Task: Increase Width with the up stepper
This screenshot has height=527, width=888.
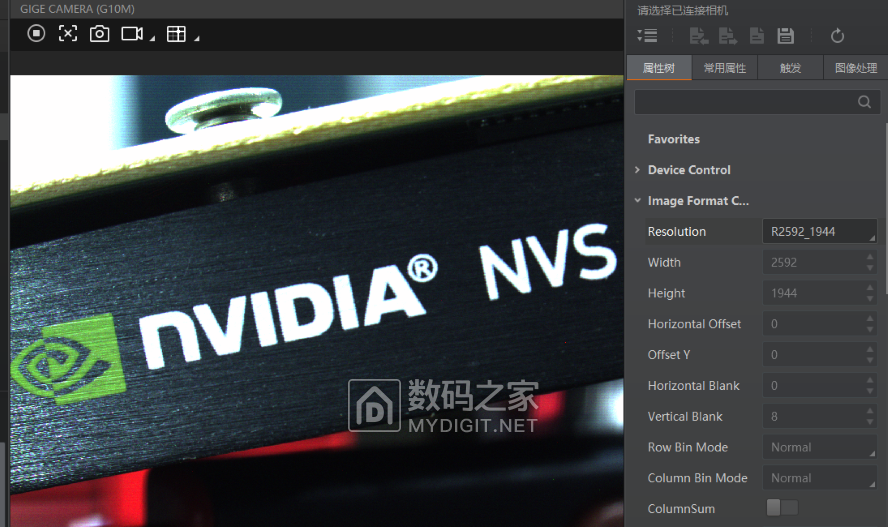Action: 870,257
